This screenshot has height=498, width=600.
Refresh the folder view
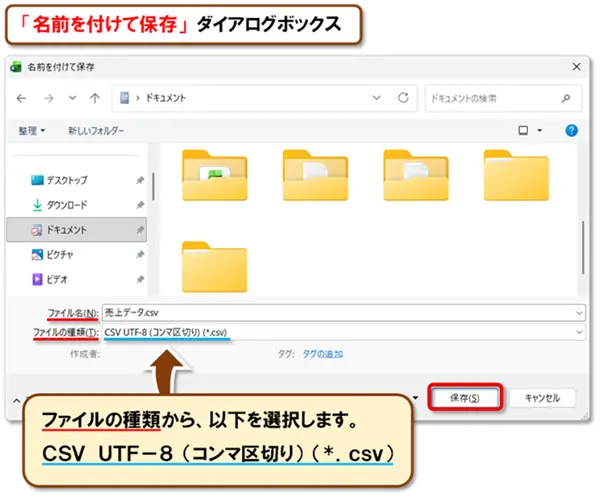click(403, 98)
